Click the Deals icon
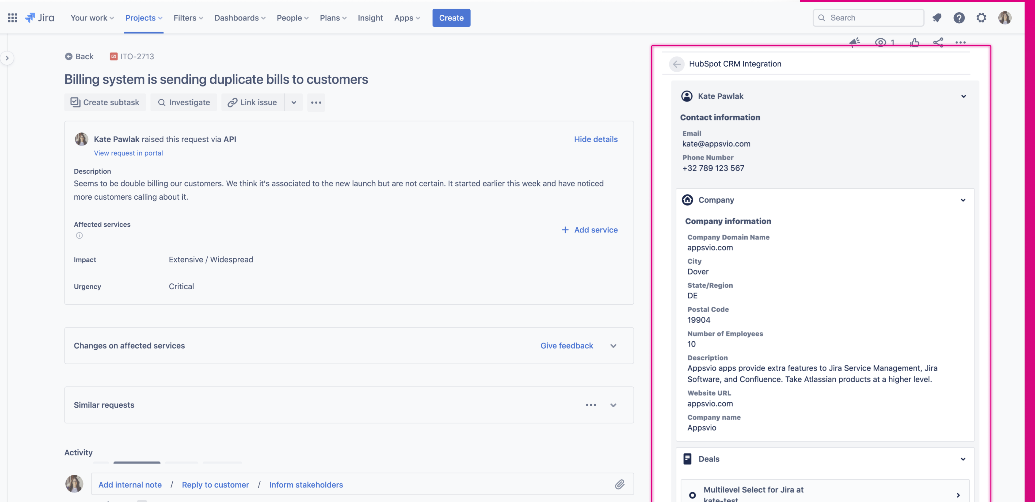This screenshot has width=1035, height=502. pos(687,458)
